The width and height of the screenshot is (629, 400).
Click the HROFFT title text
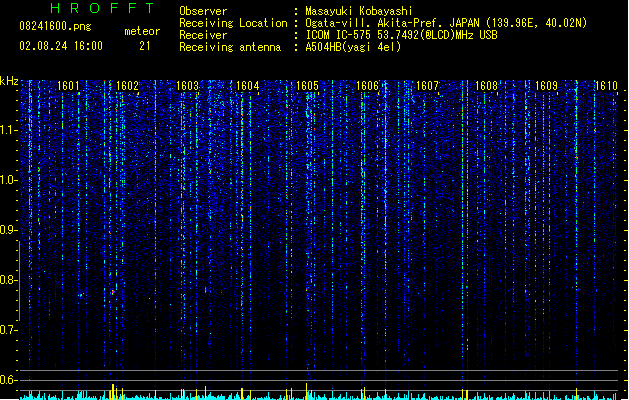(x=102, y=8)
